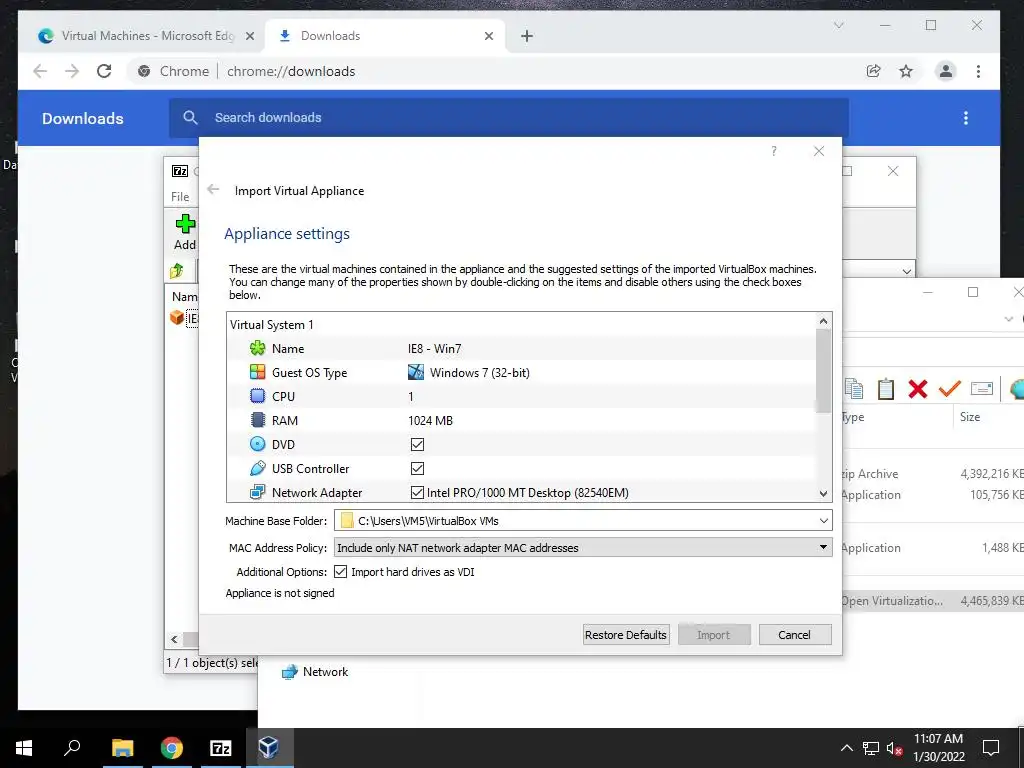Click scrollbar up arrow in appliance list

824,321
